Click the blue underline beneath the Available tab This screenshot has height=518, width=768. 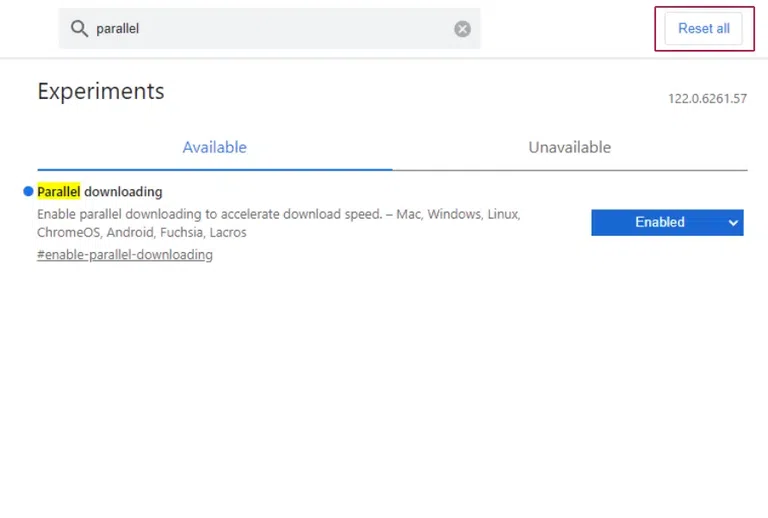[x=214, y=169]
